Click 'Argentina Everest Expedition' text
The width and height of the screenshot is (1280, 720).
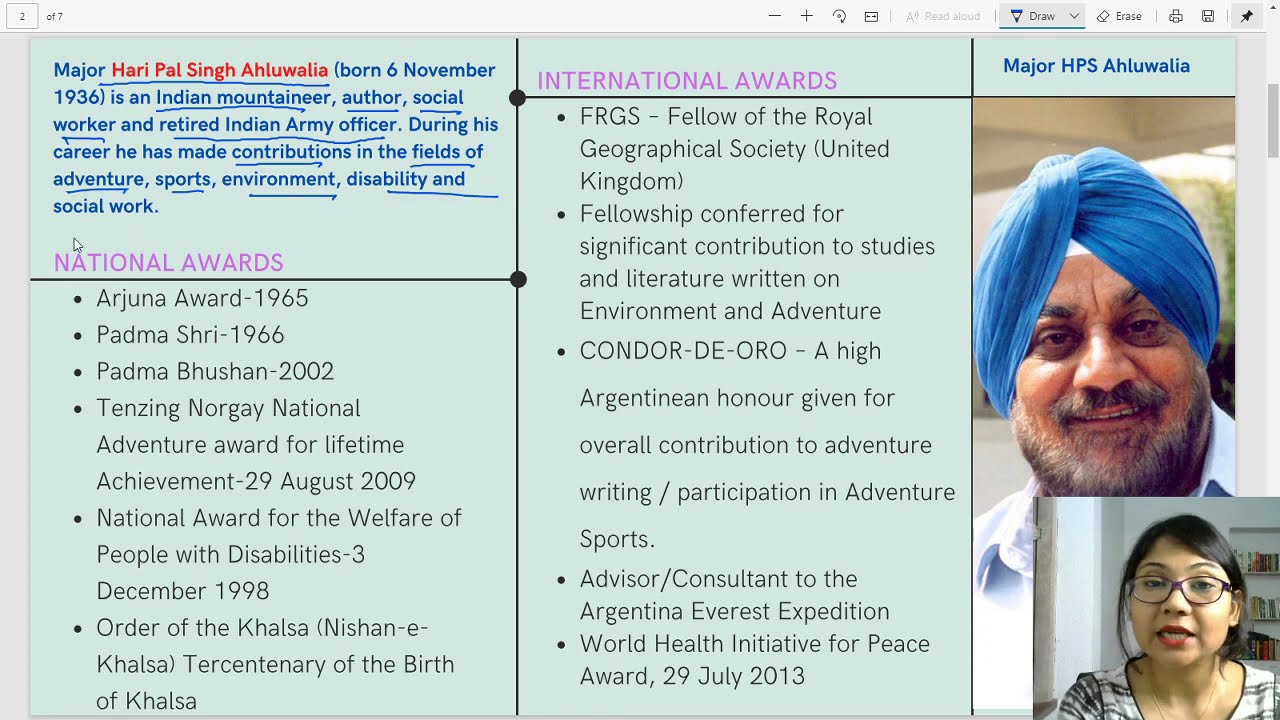click(x=734, y=611)
